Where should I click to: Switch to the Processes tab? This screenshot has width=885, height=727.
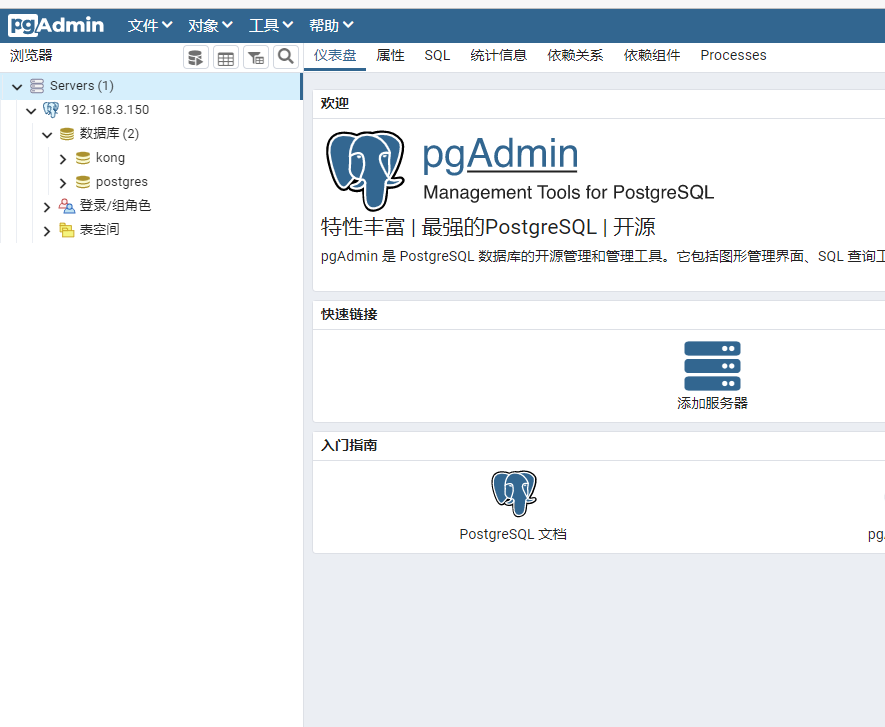tap(733, 55)
